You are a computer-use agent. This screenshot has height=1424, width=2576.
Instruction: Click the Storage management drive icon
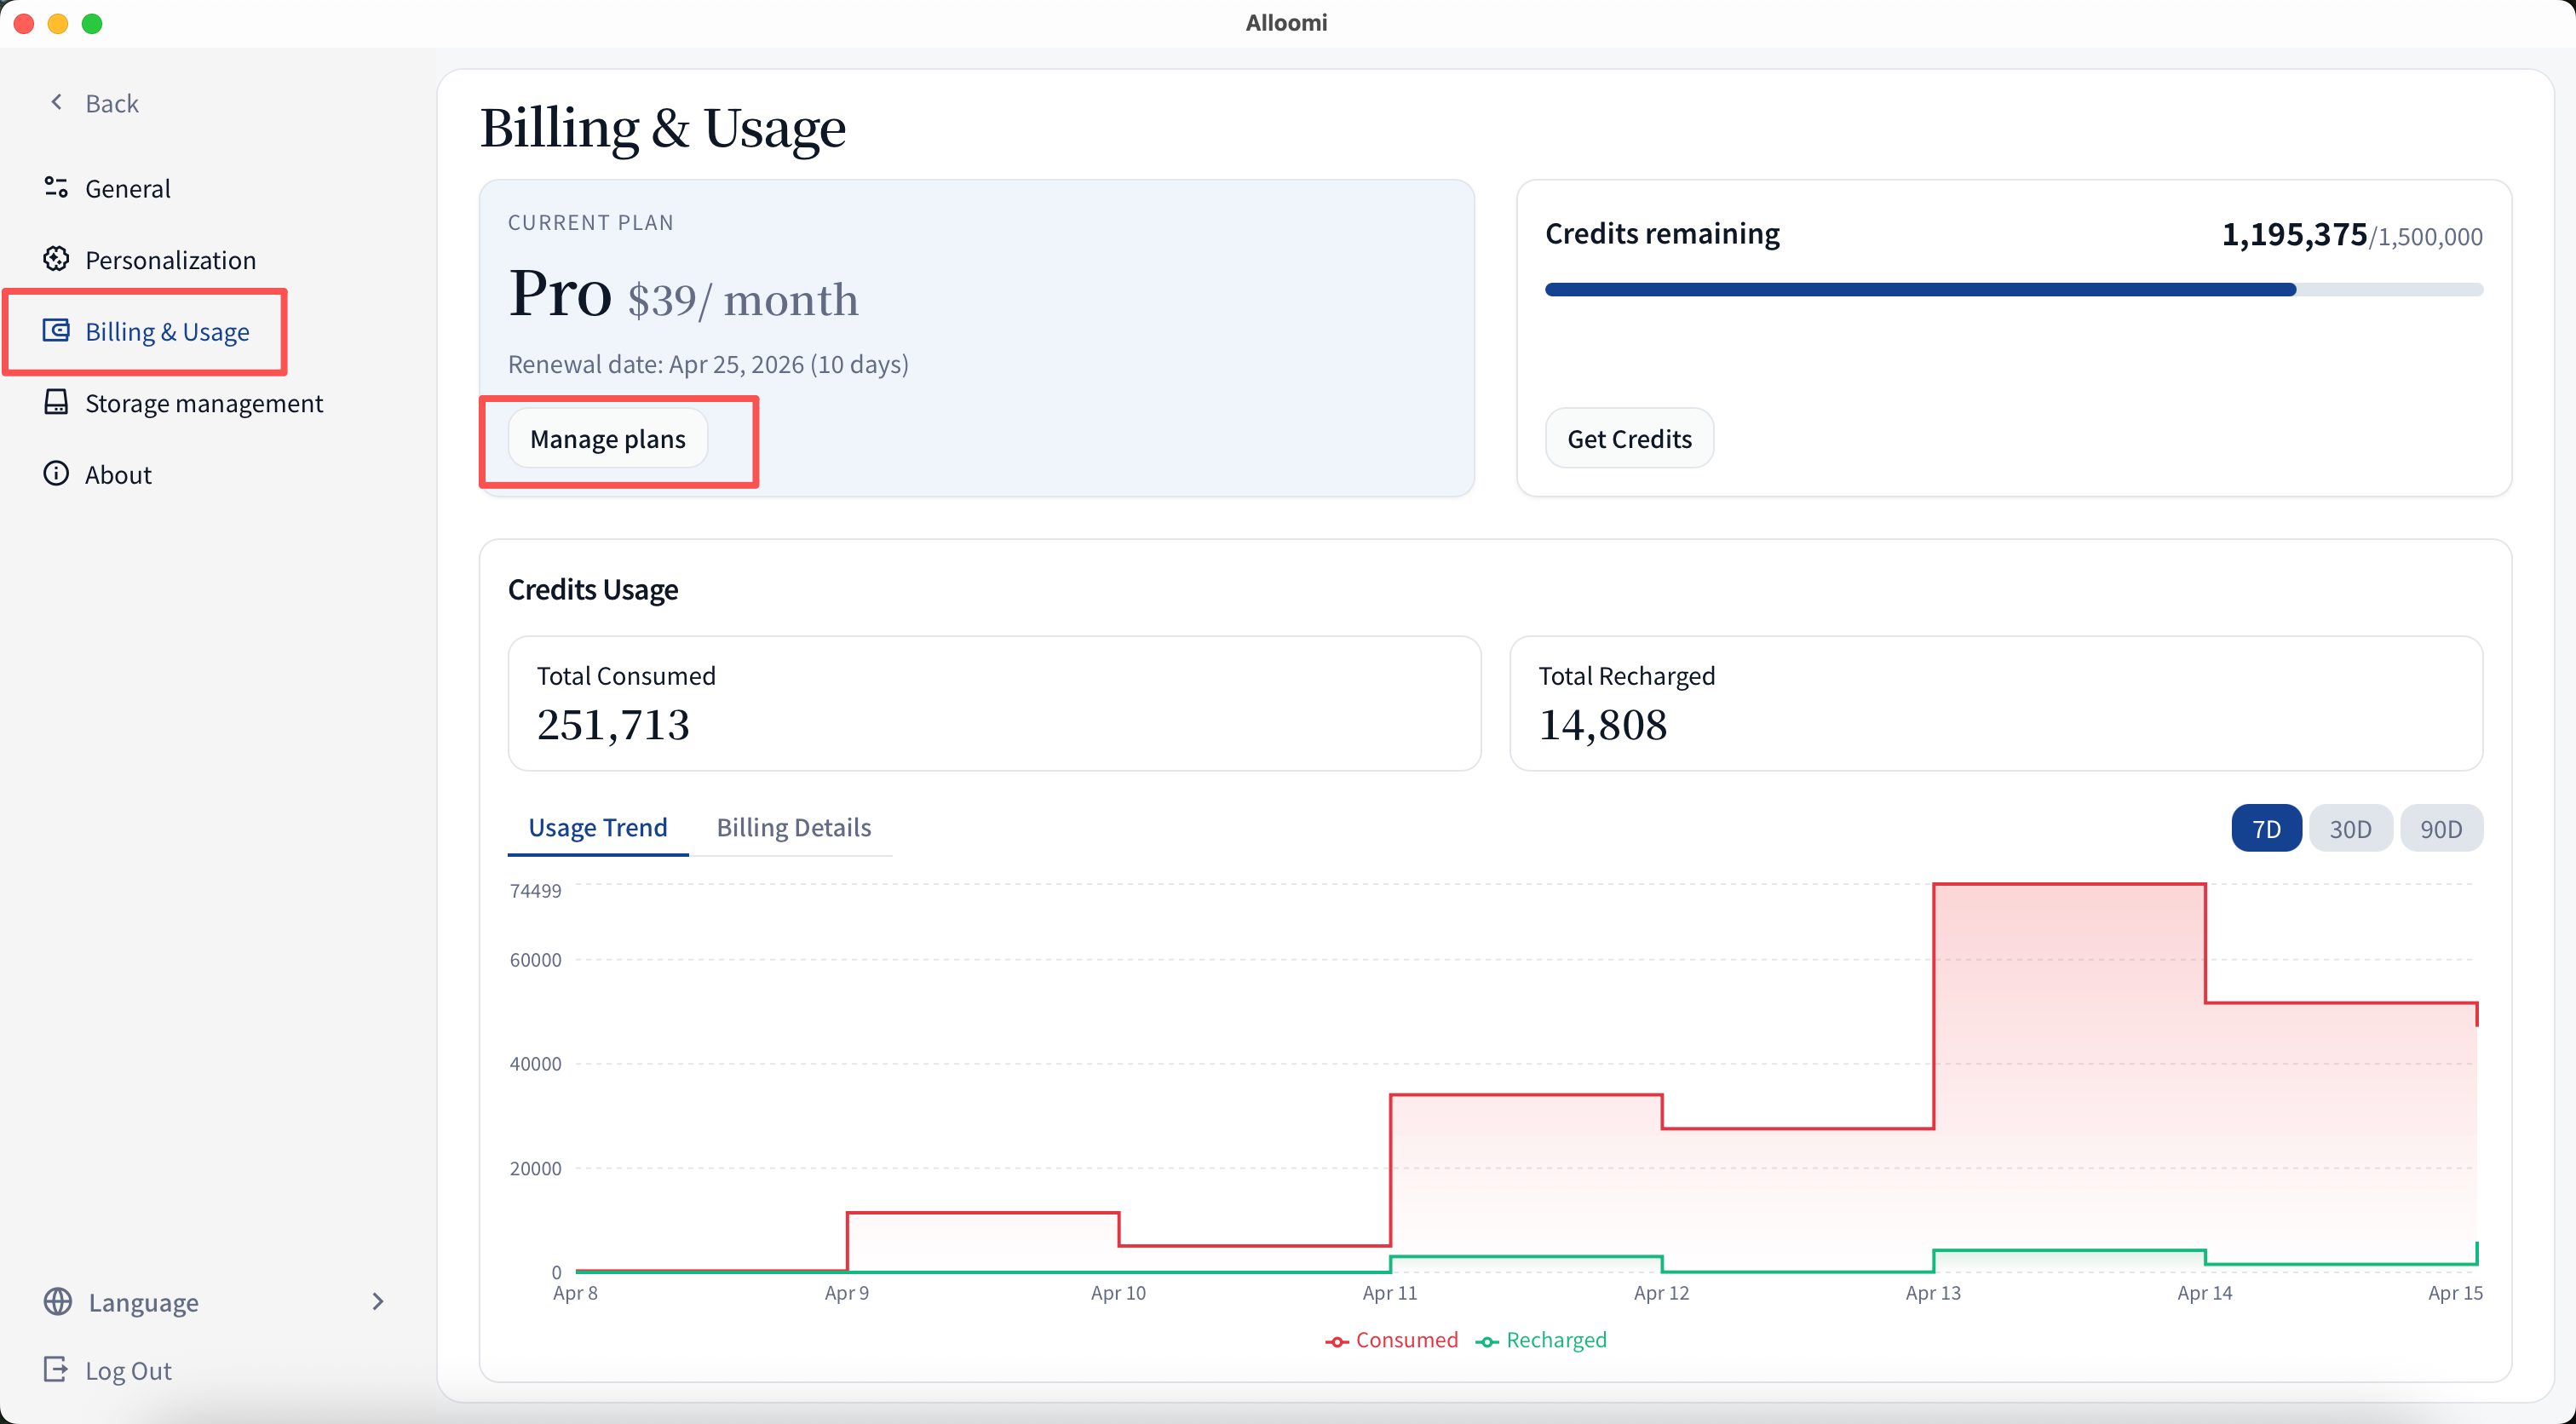click(x=56, y=402)
